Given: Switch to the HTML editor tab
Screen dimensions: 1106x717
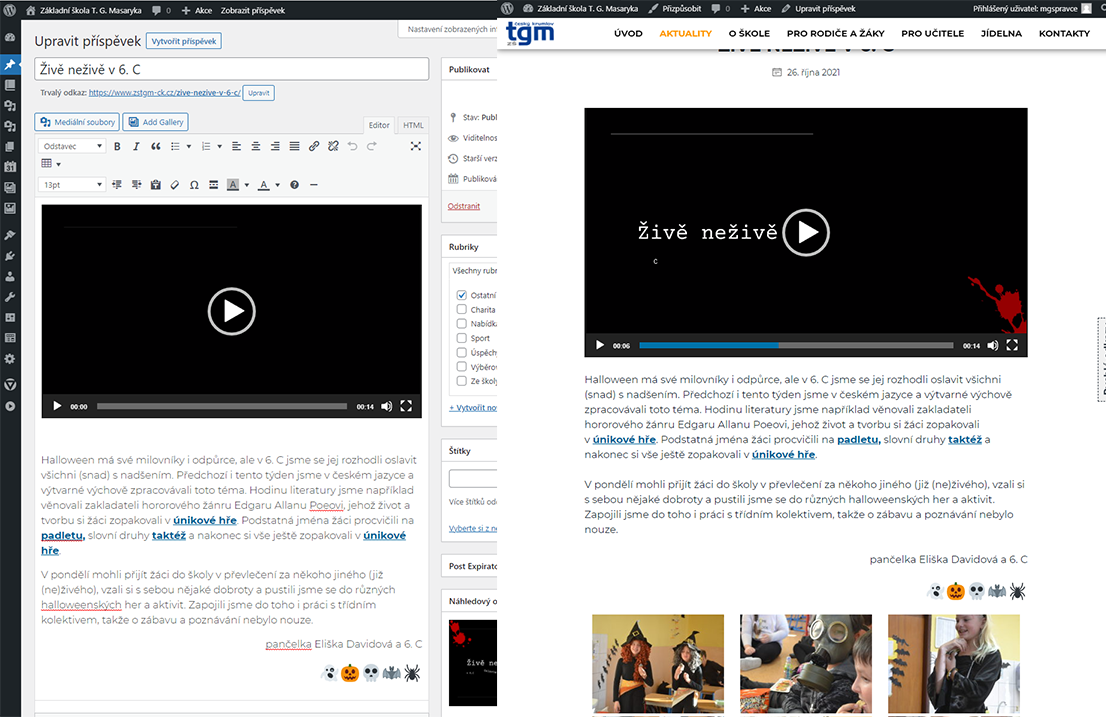Looking at the screenshot, I should tap(412, 125).
